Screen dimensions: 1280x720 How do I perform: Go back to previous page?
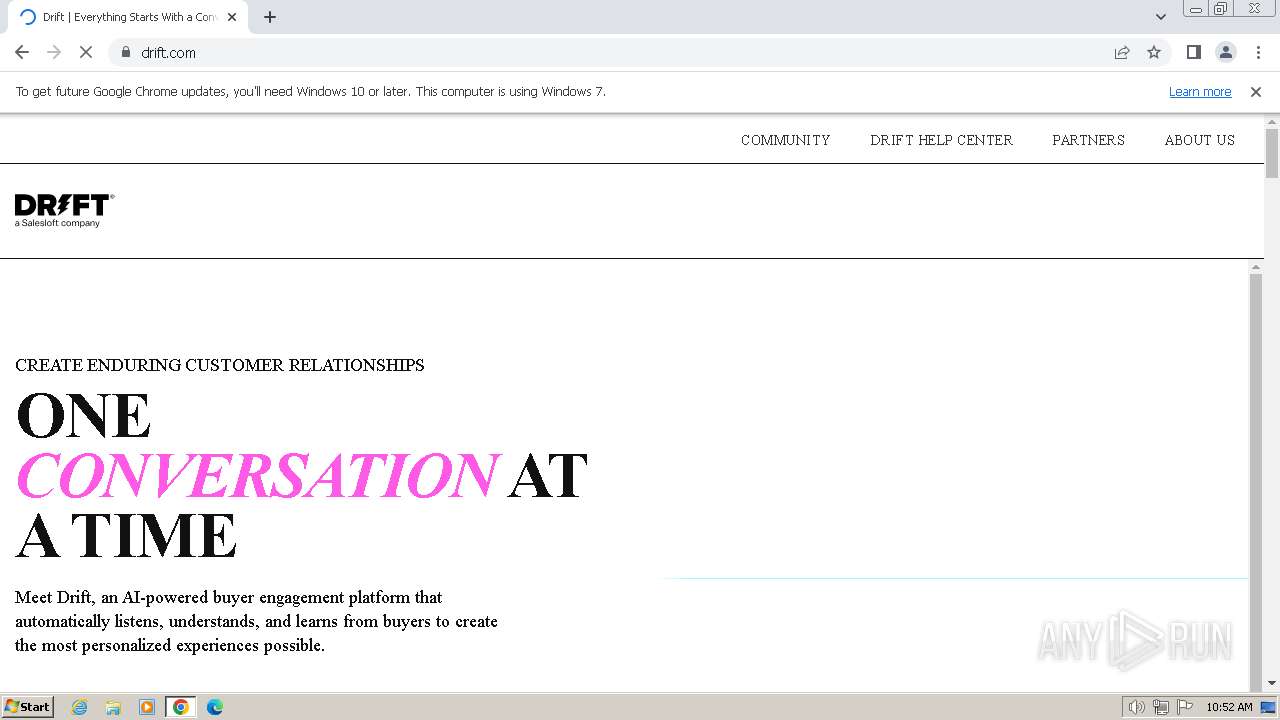[22, 52]
